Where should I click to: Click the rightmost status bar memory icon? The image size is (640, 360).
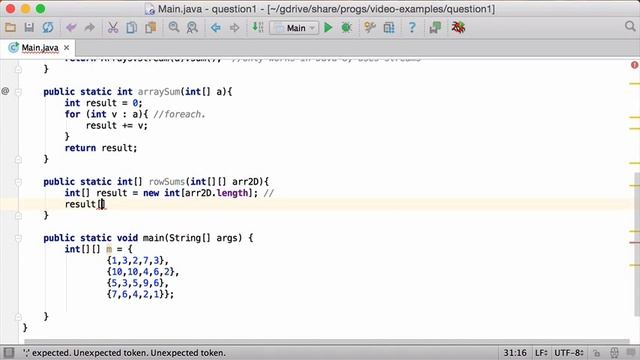(x=632, y=353)
